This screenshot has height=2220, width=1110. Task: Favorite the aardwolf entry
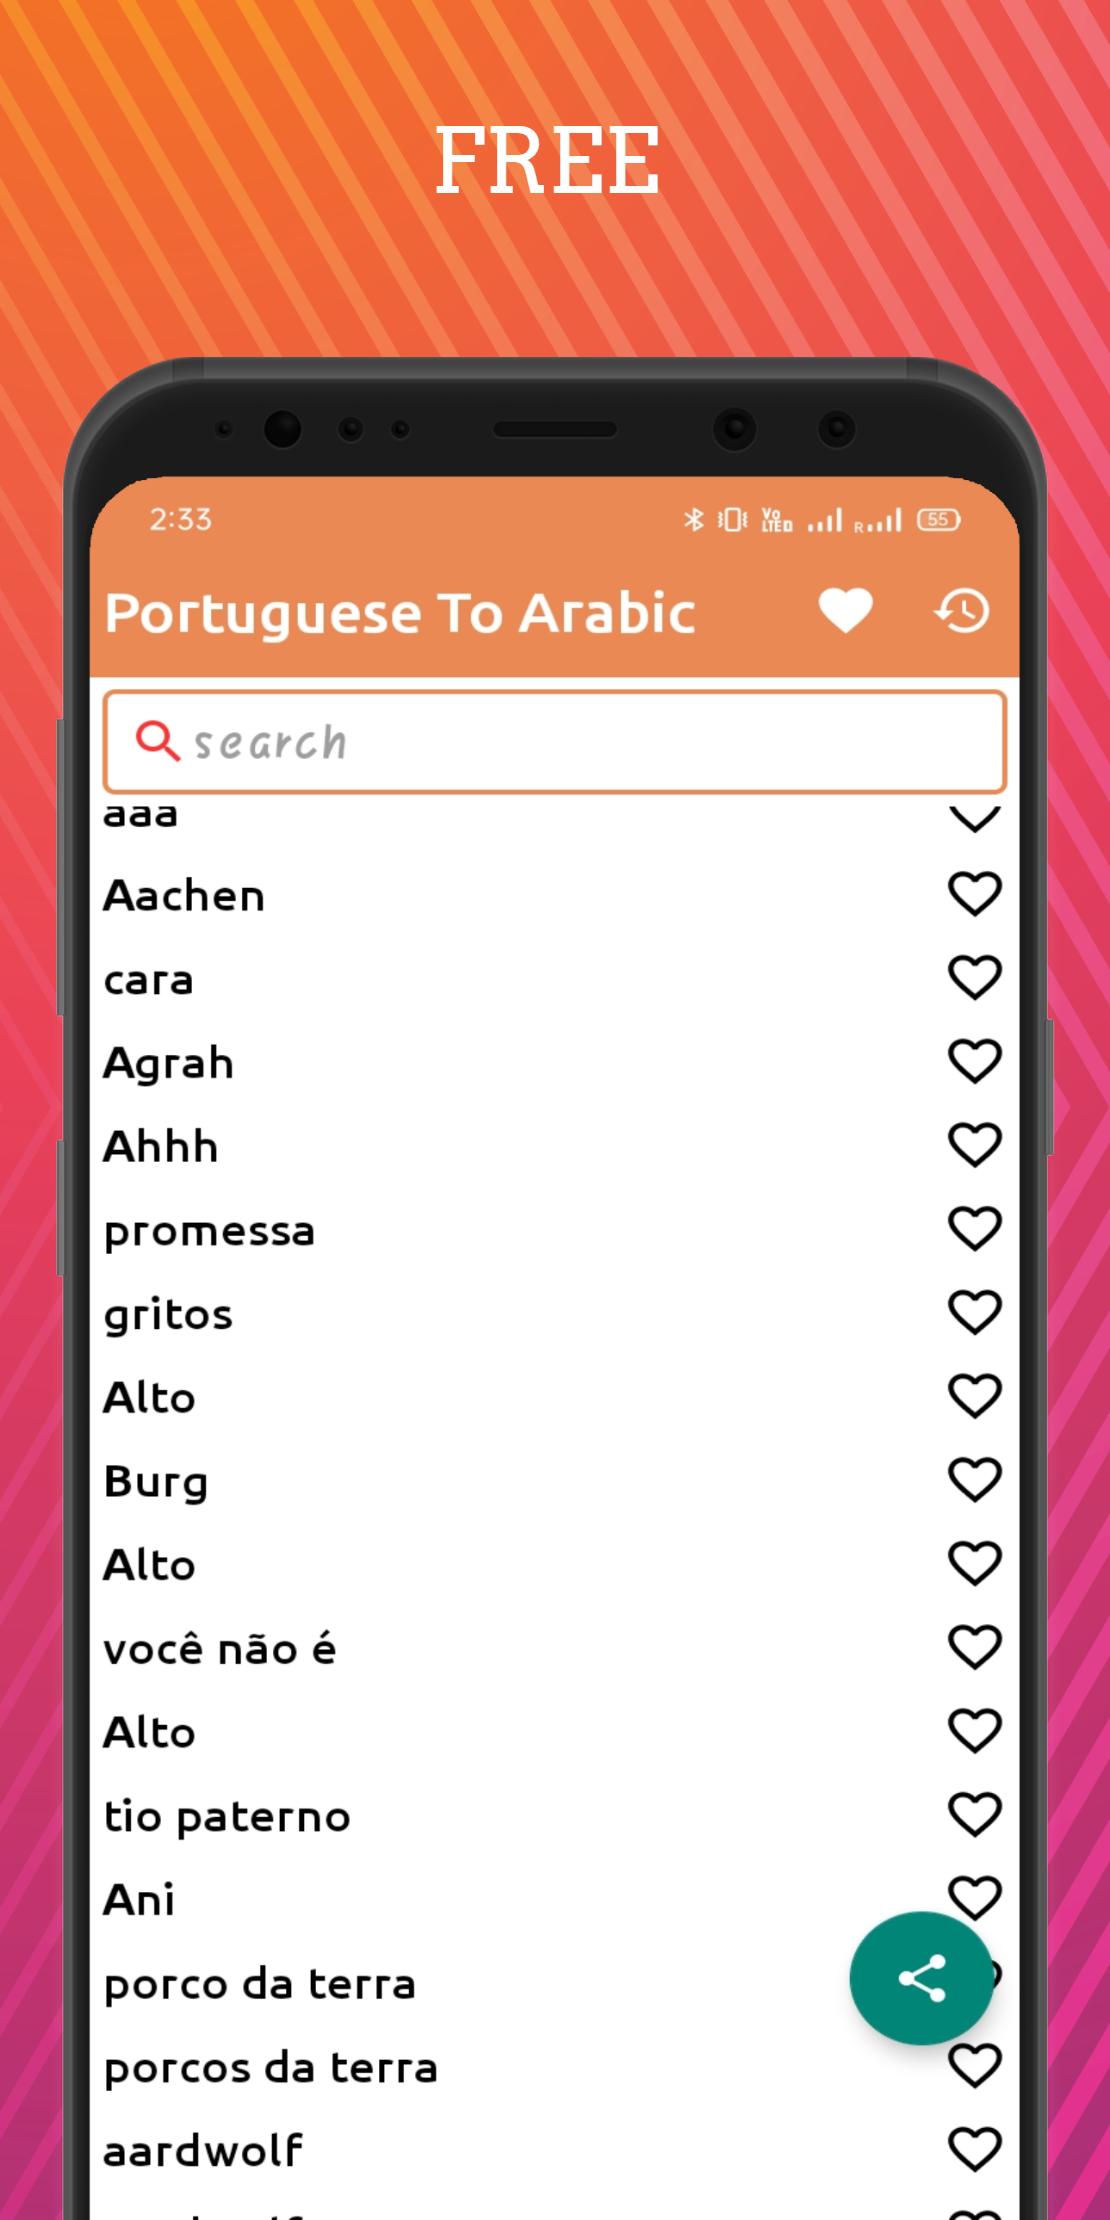click(975, 2150)
